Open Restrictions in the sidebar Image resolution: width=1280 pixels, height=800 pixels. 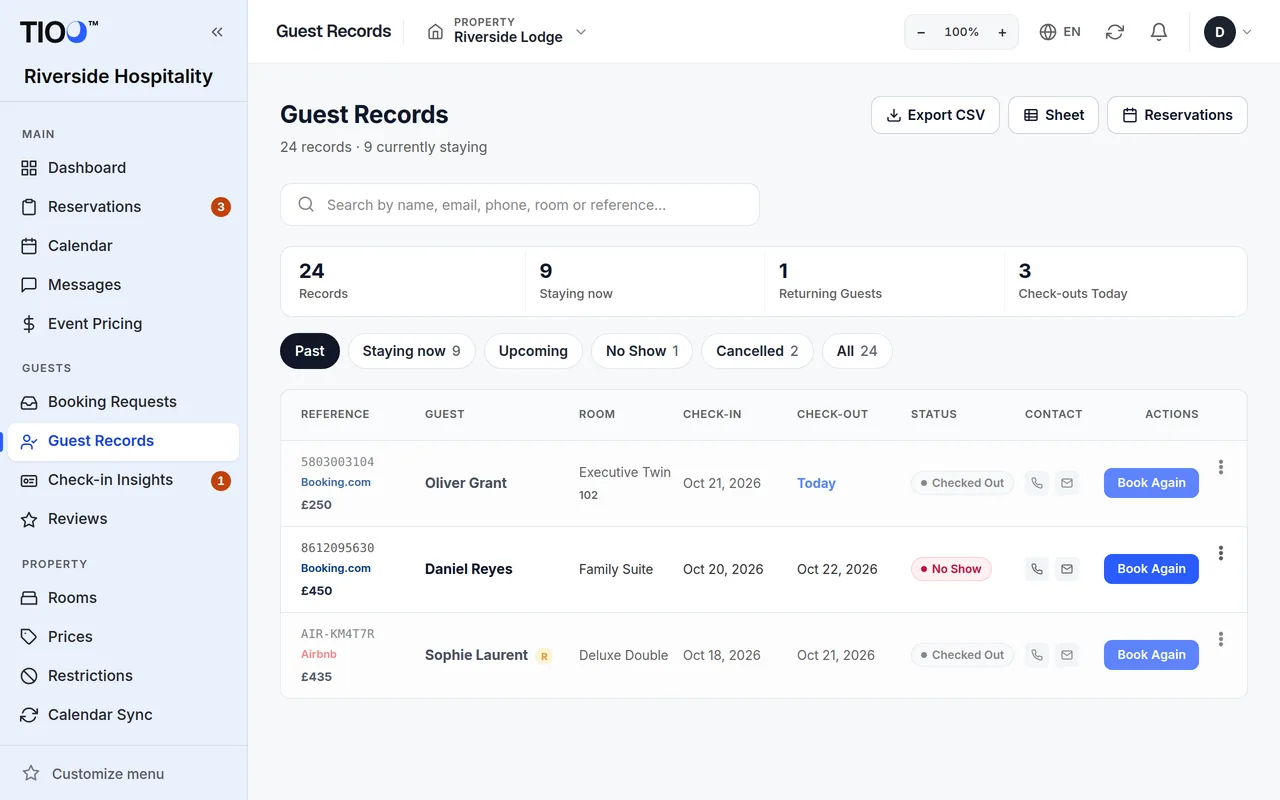click(123, 676)
